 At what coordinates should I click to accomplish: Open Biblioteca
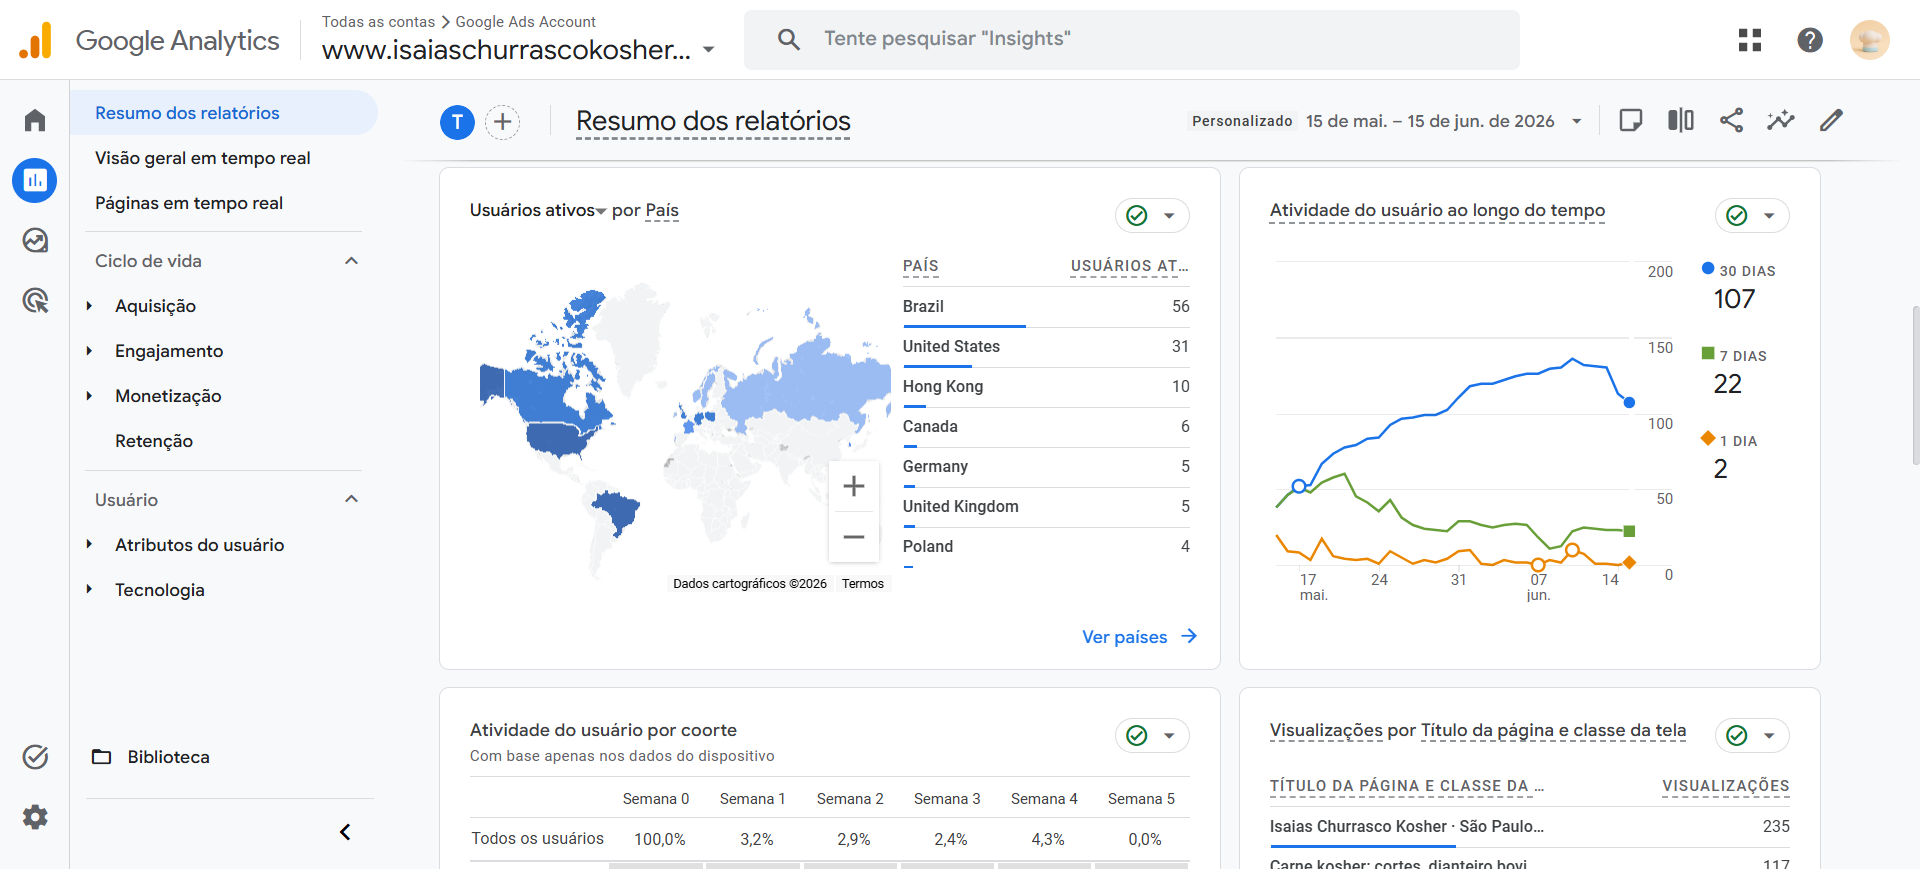168,757
